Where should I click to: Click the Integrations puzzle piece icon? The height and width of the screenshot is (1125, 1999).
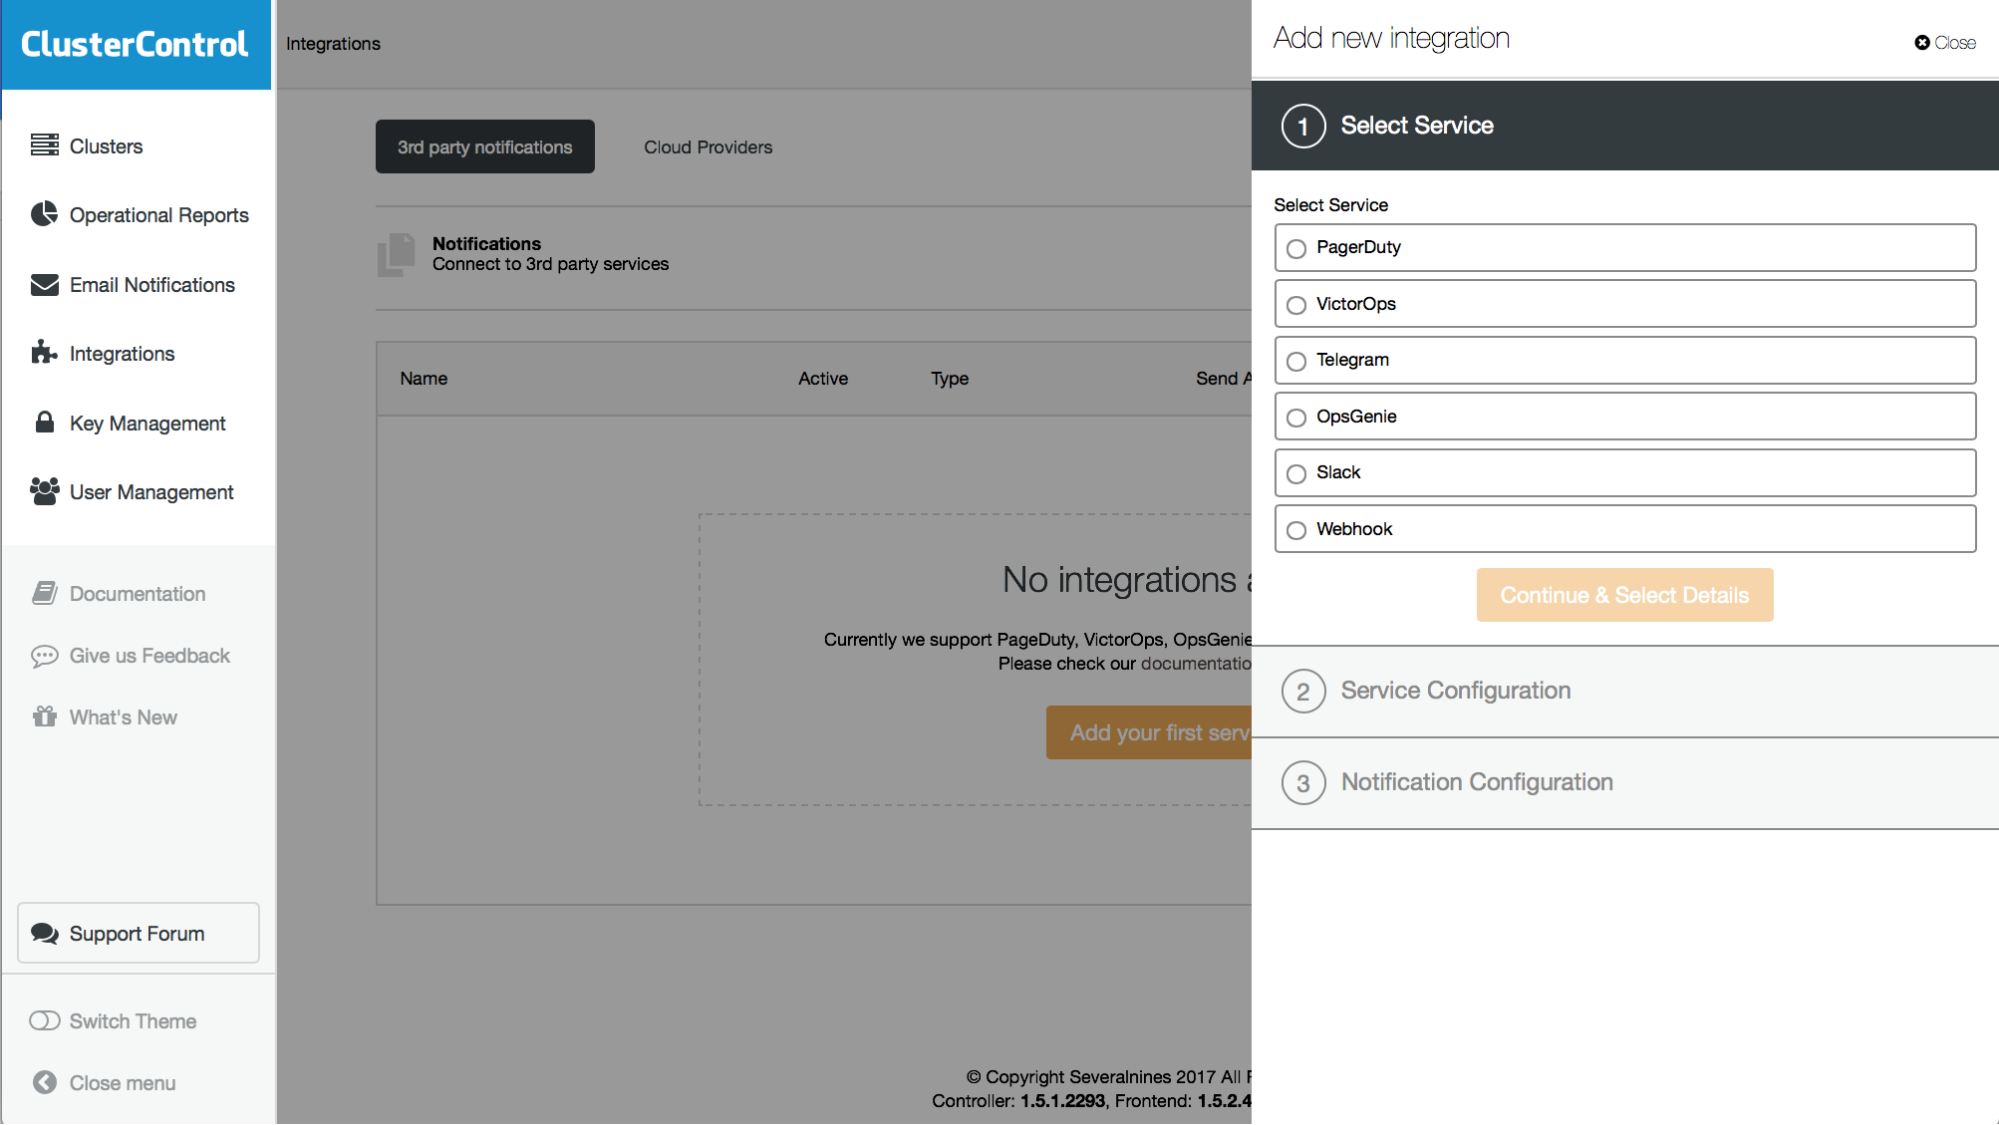pos(44,352)
